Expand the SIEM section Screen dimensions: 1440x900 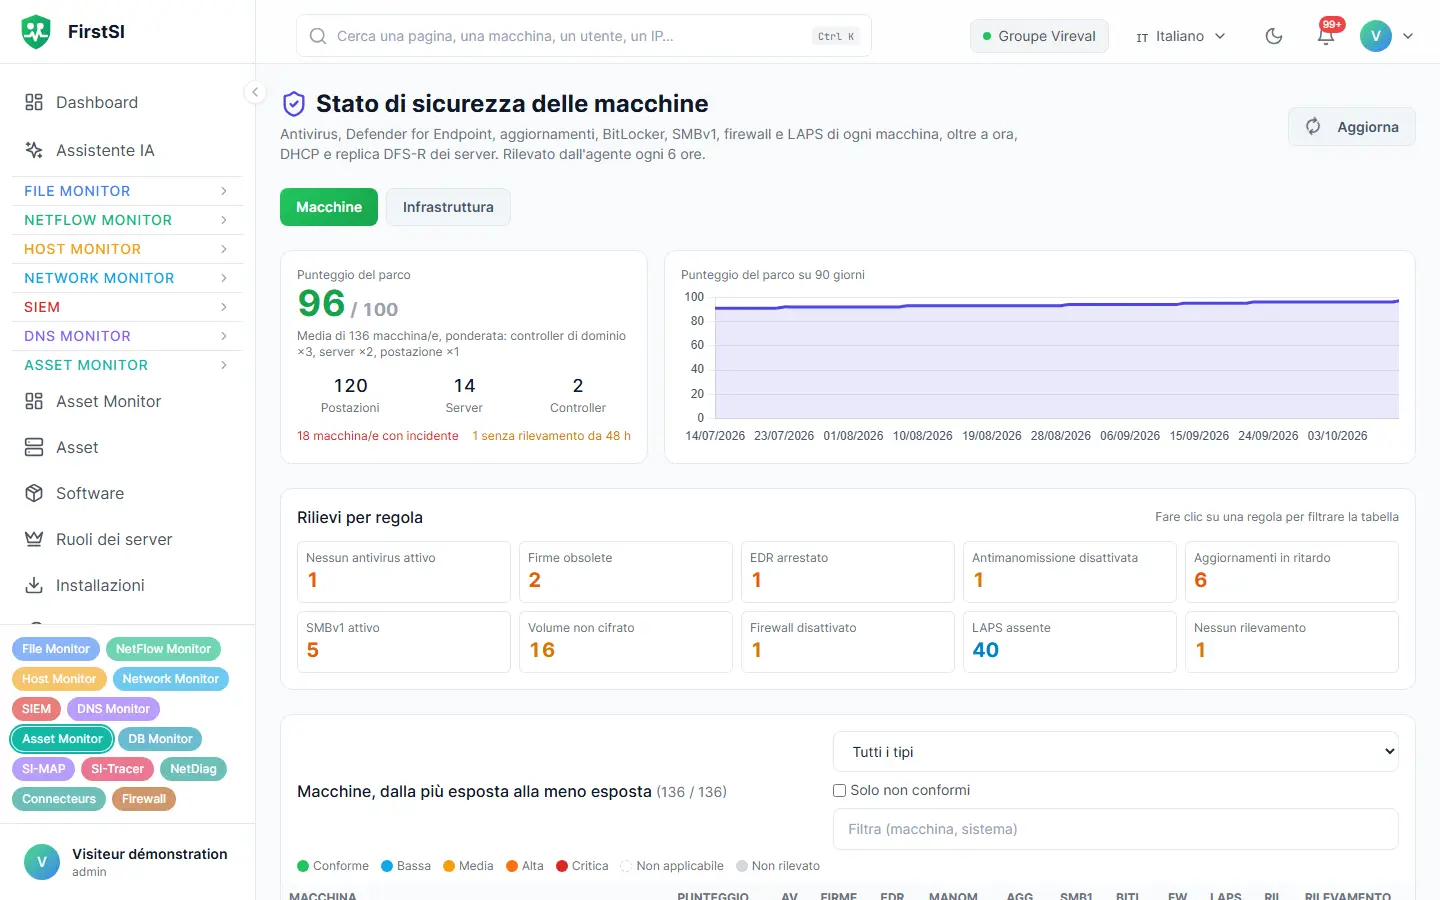127,307
